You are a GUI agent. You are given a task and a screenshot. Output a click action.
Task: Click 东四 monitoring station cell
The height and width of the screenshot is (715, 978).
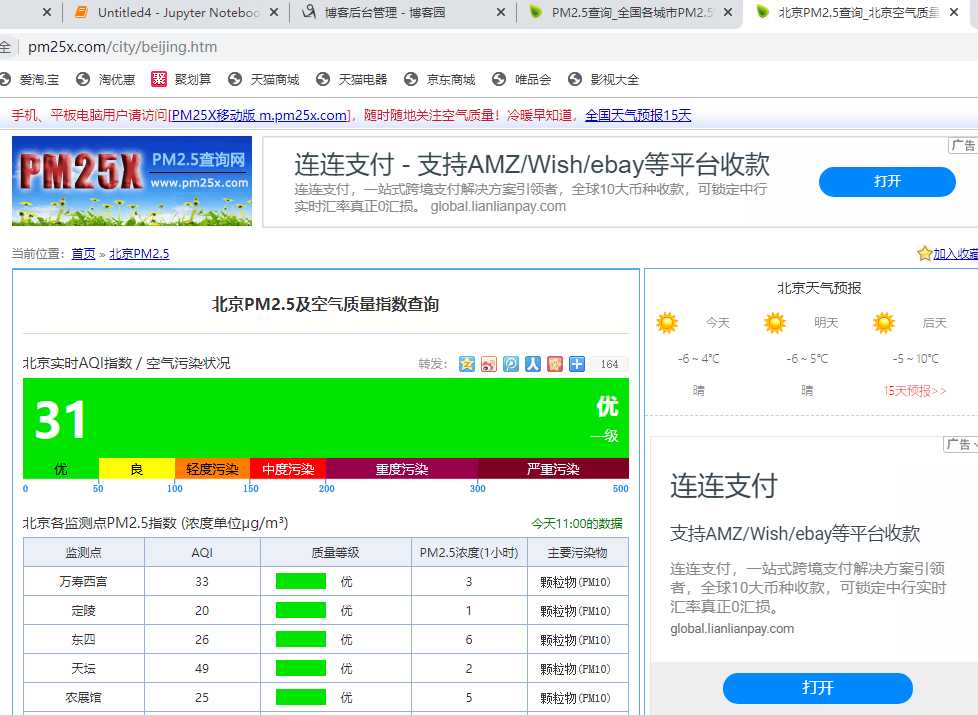pyautogui.click(x=84, y=640)
